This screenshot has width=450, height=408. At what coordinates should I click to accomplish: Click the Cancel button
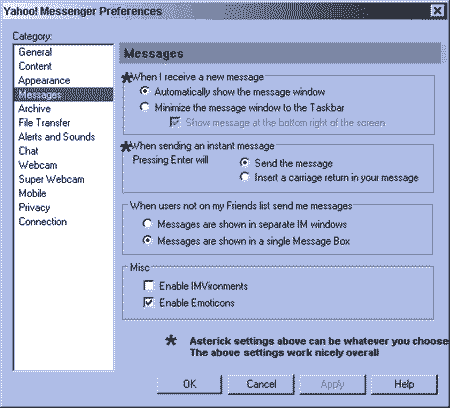(x=261, y=384)
